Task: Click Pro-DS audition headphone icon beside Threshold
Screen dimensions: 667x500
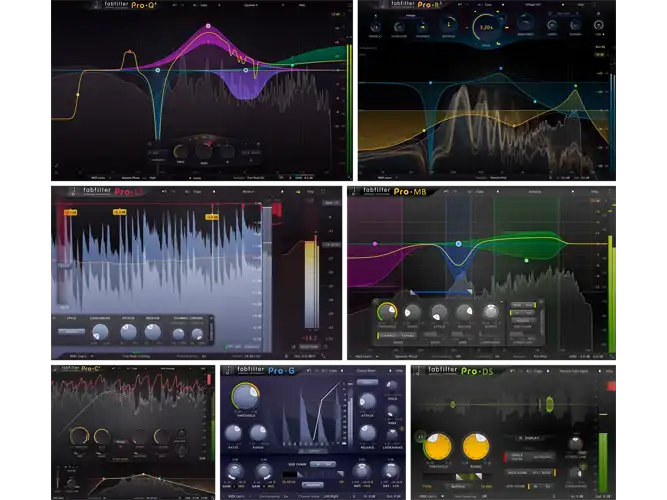Action: click(420, 437)
